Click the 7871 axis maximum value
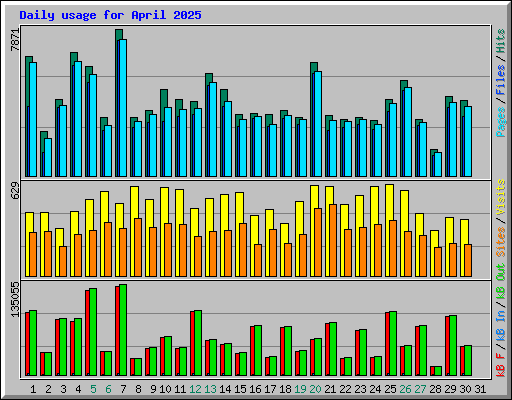Viewport: 512px width, 400px height. pyautogui.click(x=15, y=40)
